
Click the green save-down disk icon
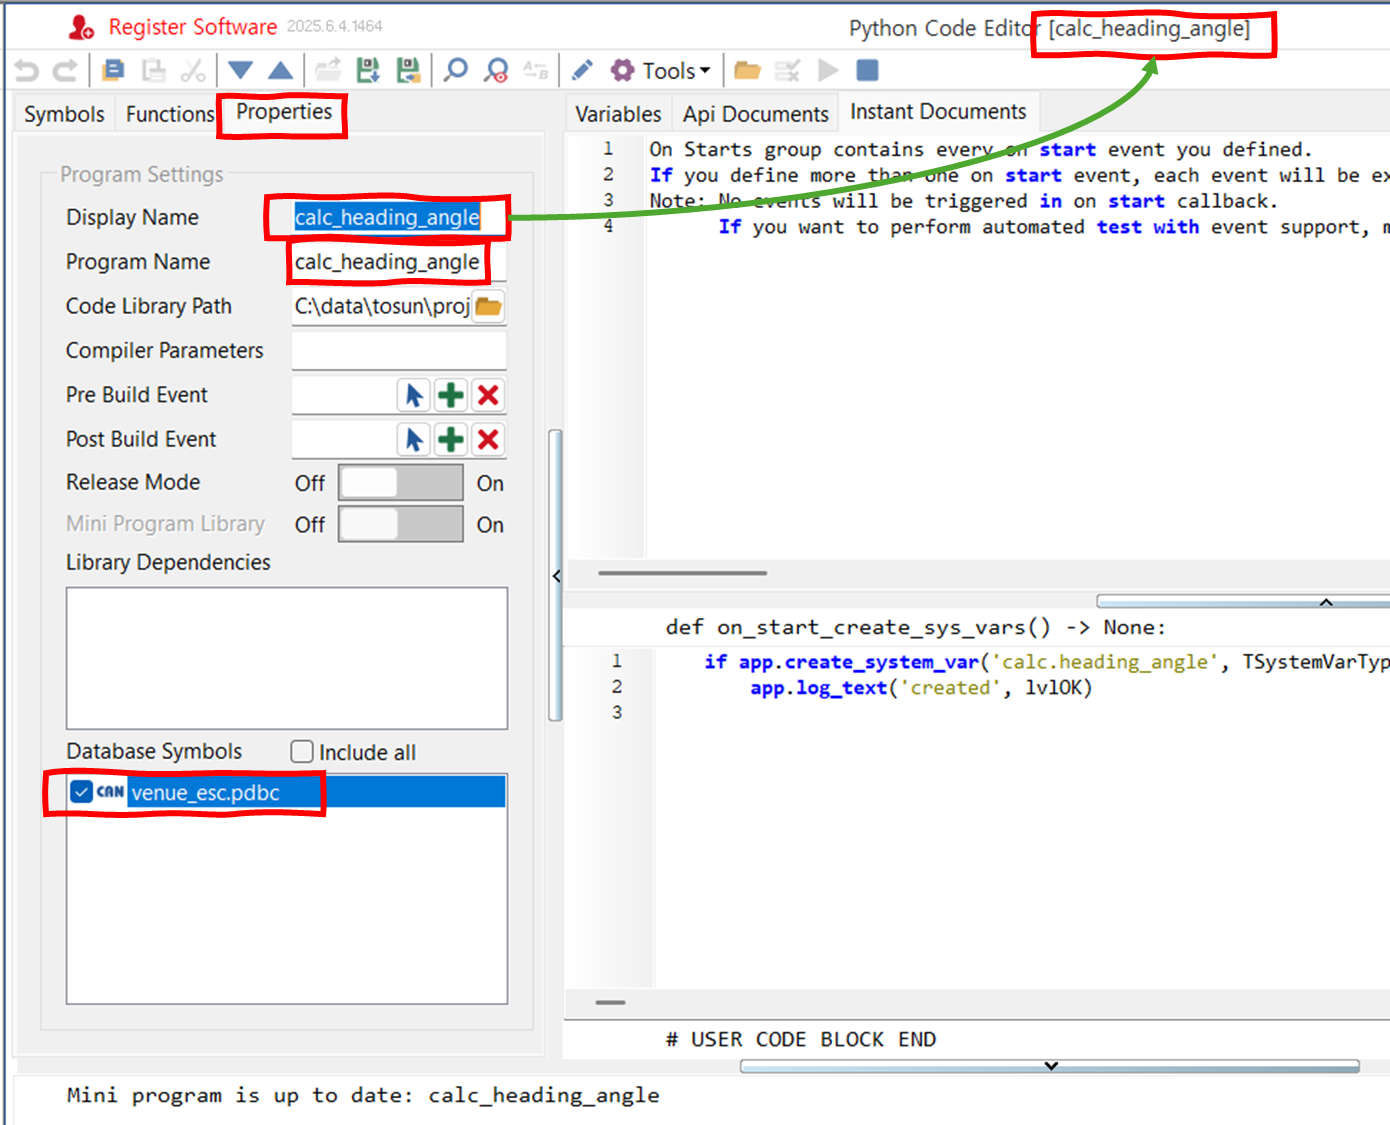click(368, 70)
